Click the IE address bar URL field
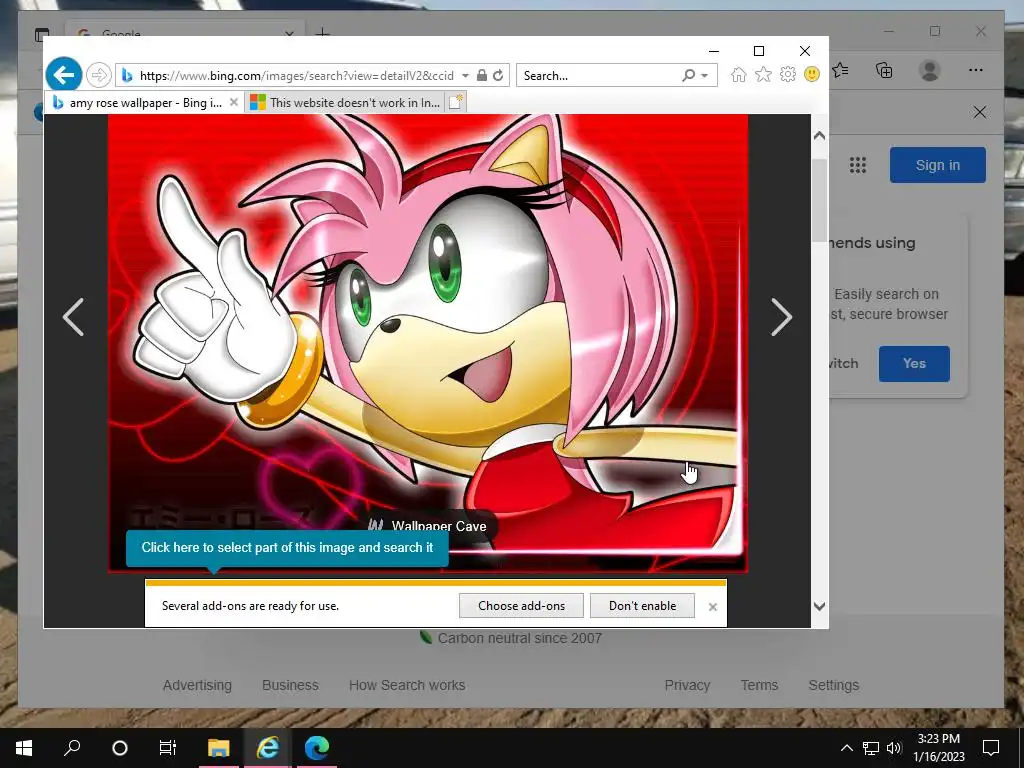This screenshot has width=1024, height=768. [x=296, y=76]
